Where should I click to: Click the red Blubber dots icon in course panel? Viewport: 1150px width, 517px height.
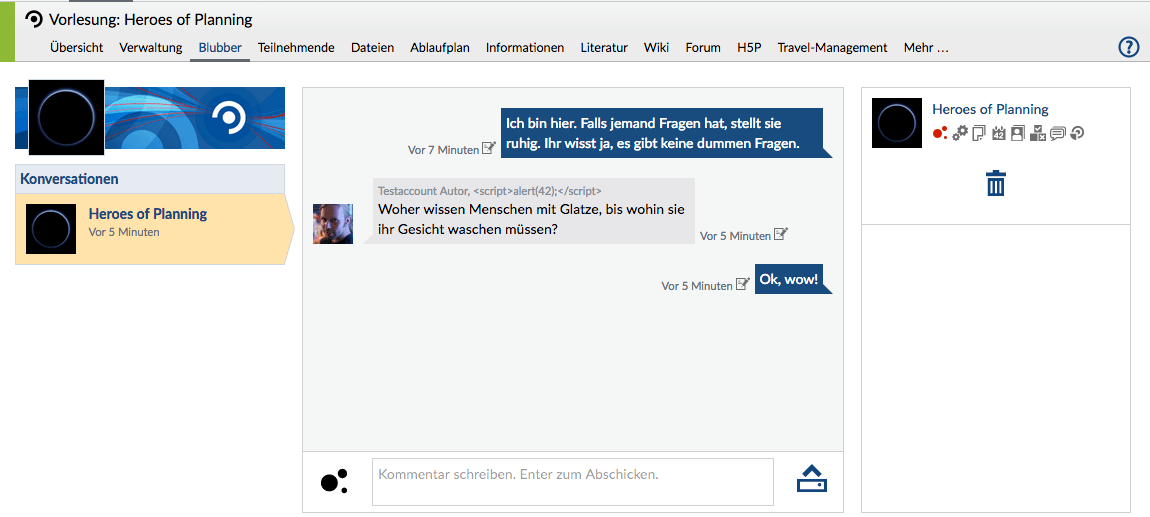(x=940, y=133)
